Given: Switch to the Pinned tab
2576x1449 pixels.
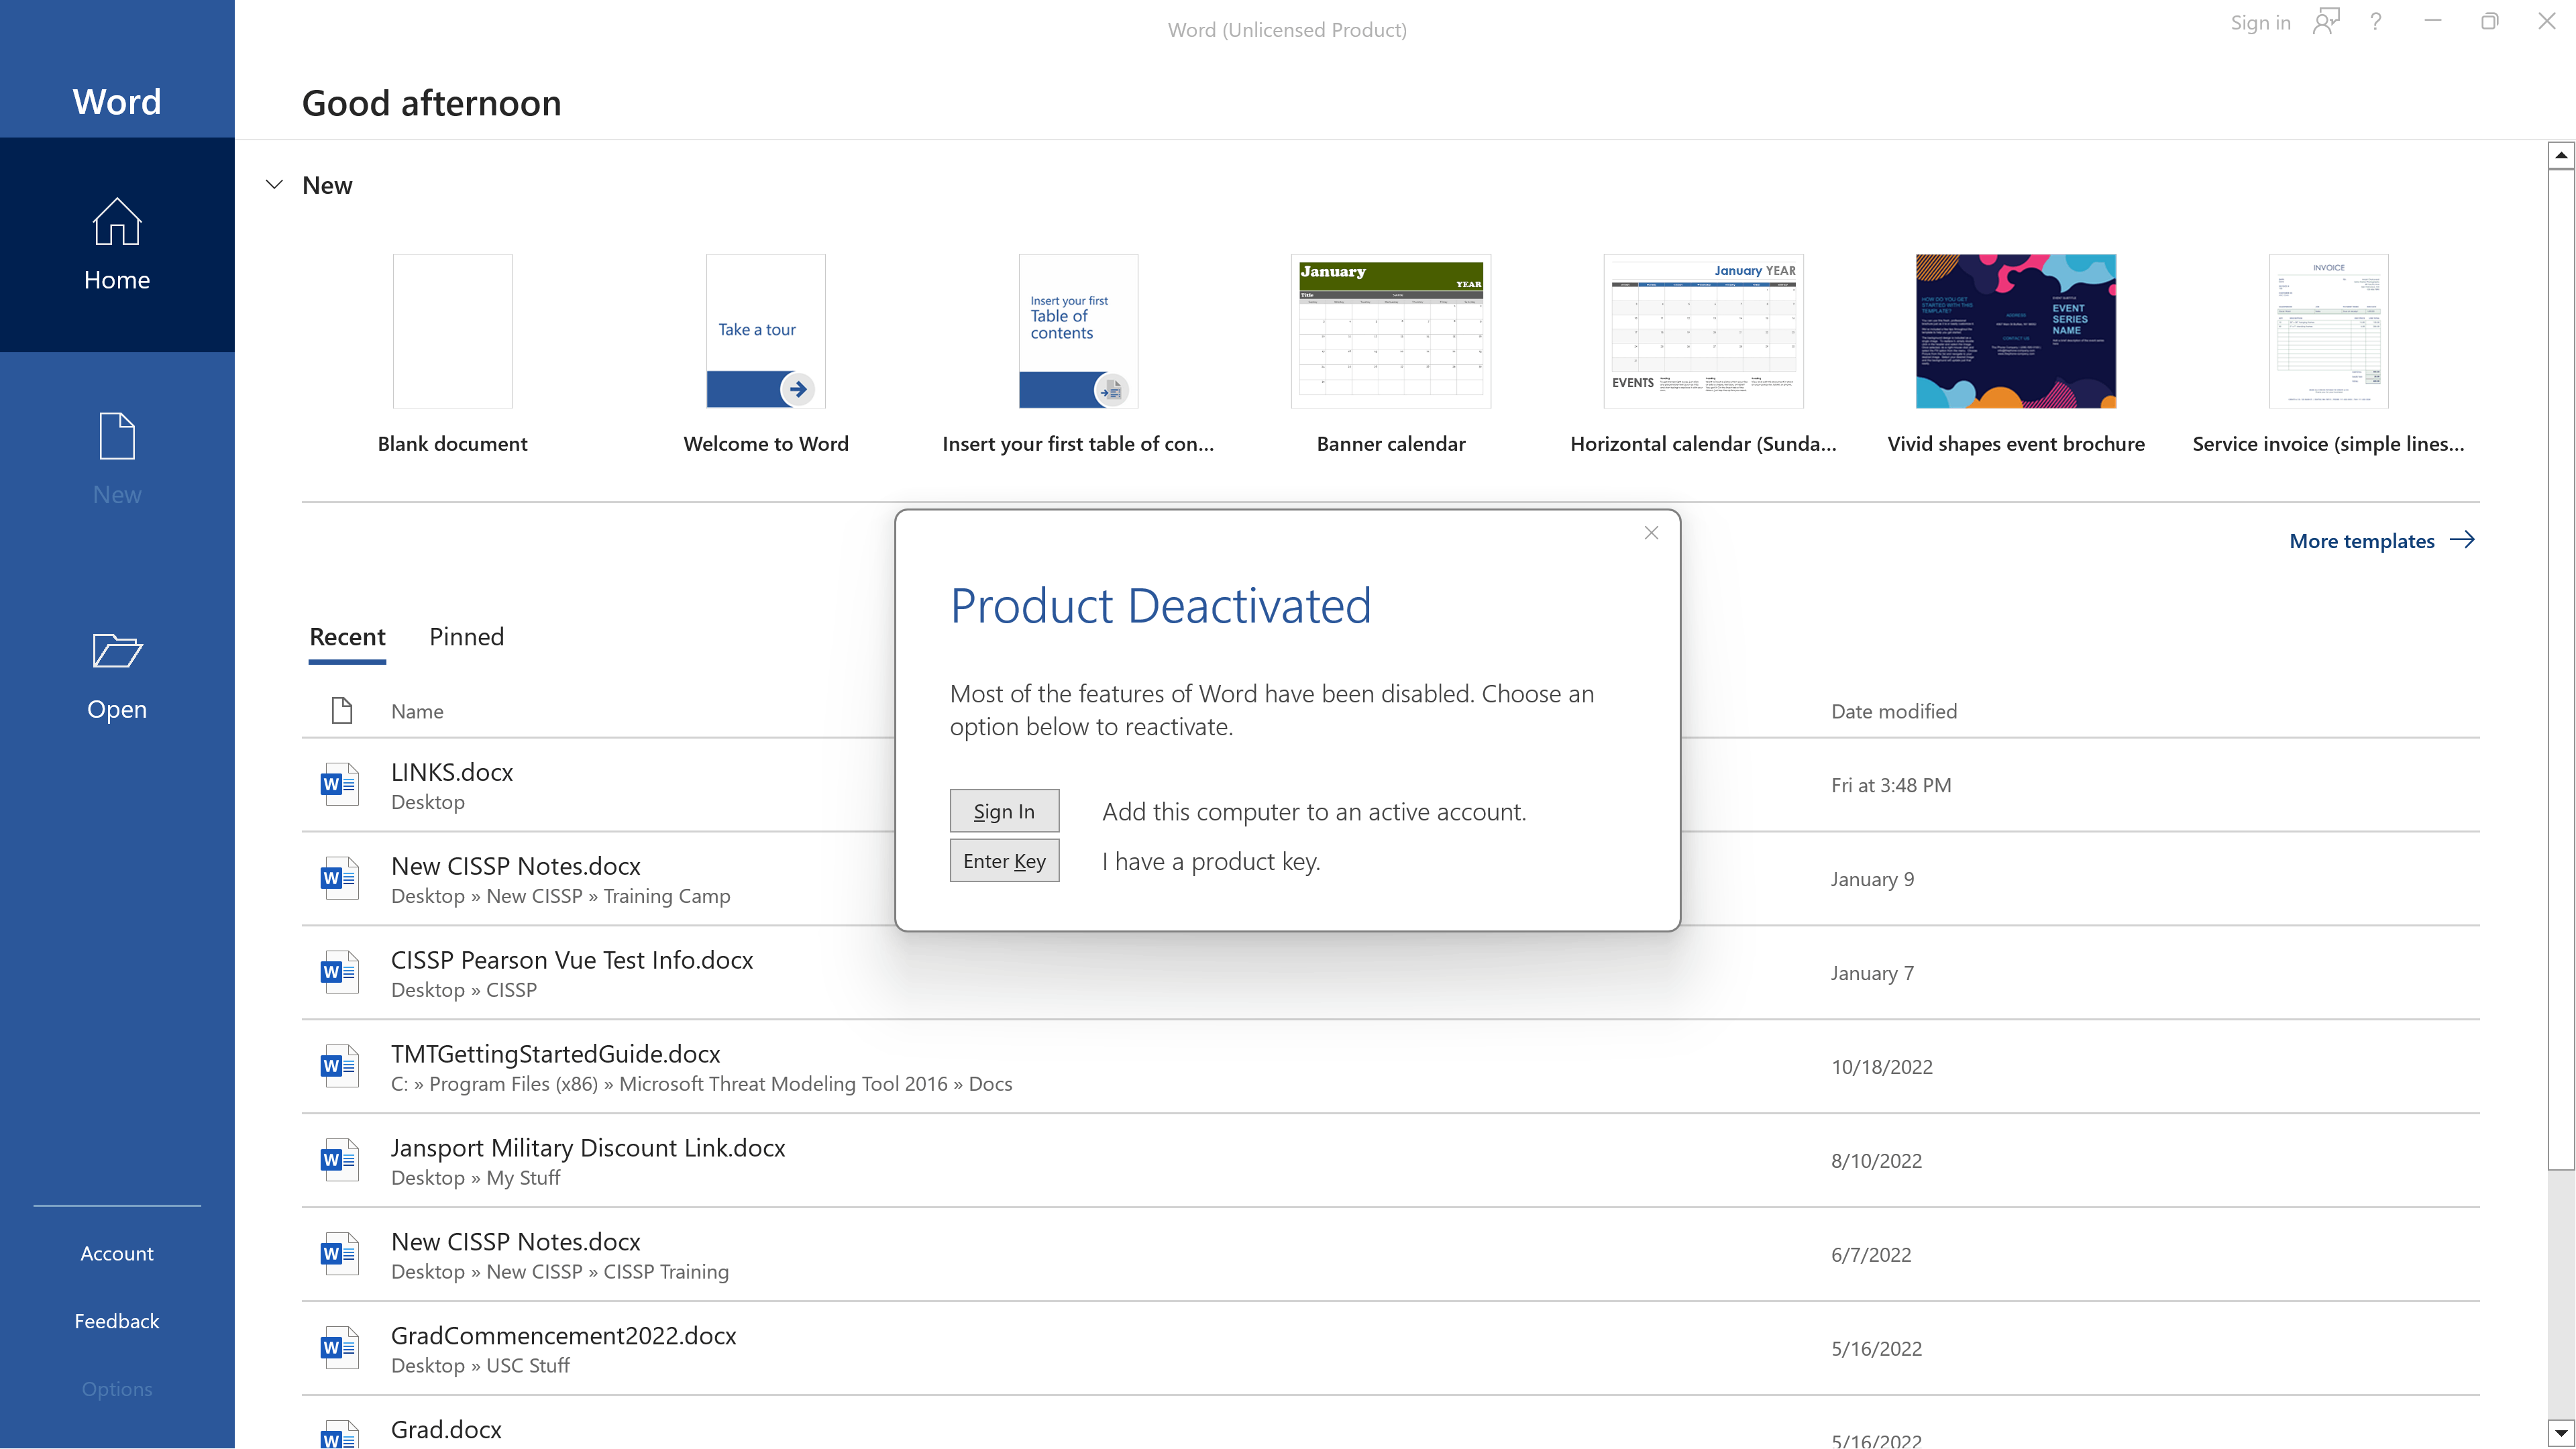Looking at the screenshot, I should coord(466,637).
